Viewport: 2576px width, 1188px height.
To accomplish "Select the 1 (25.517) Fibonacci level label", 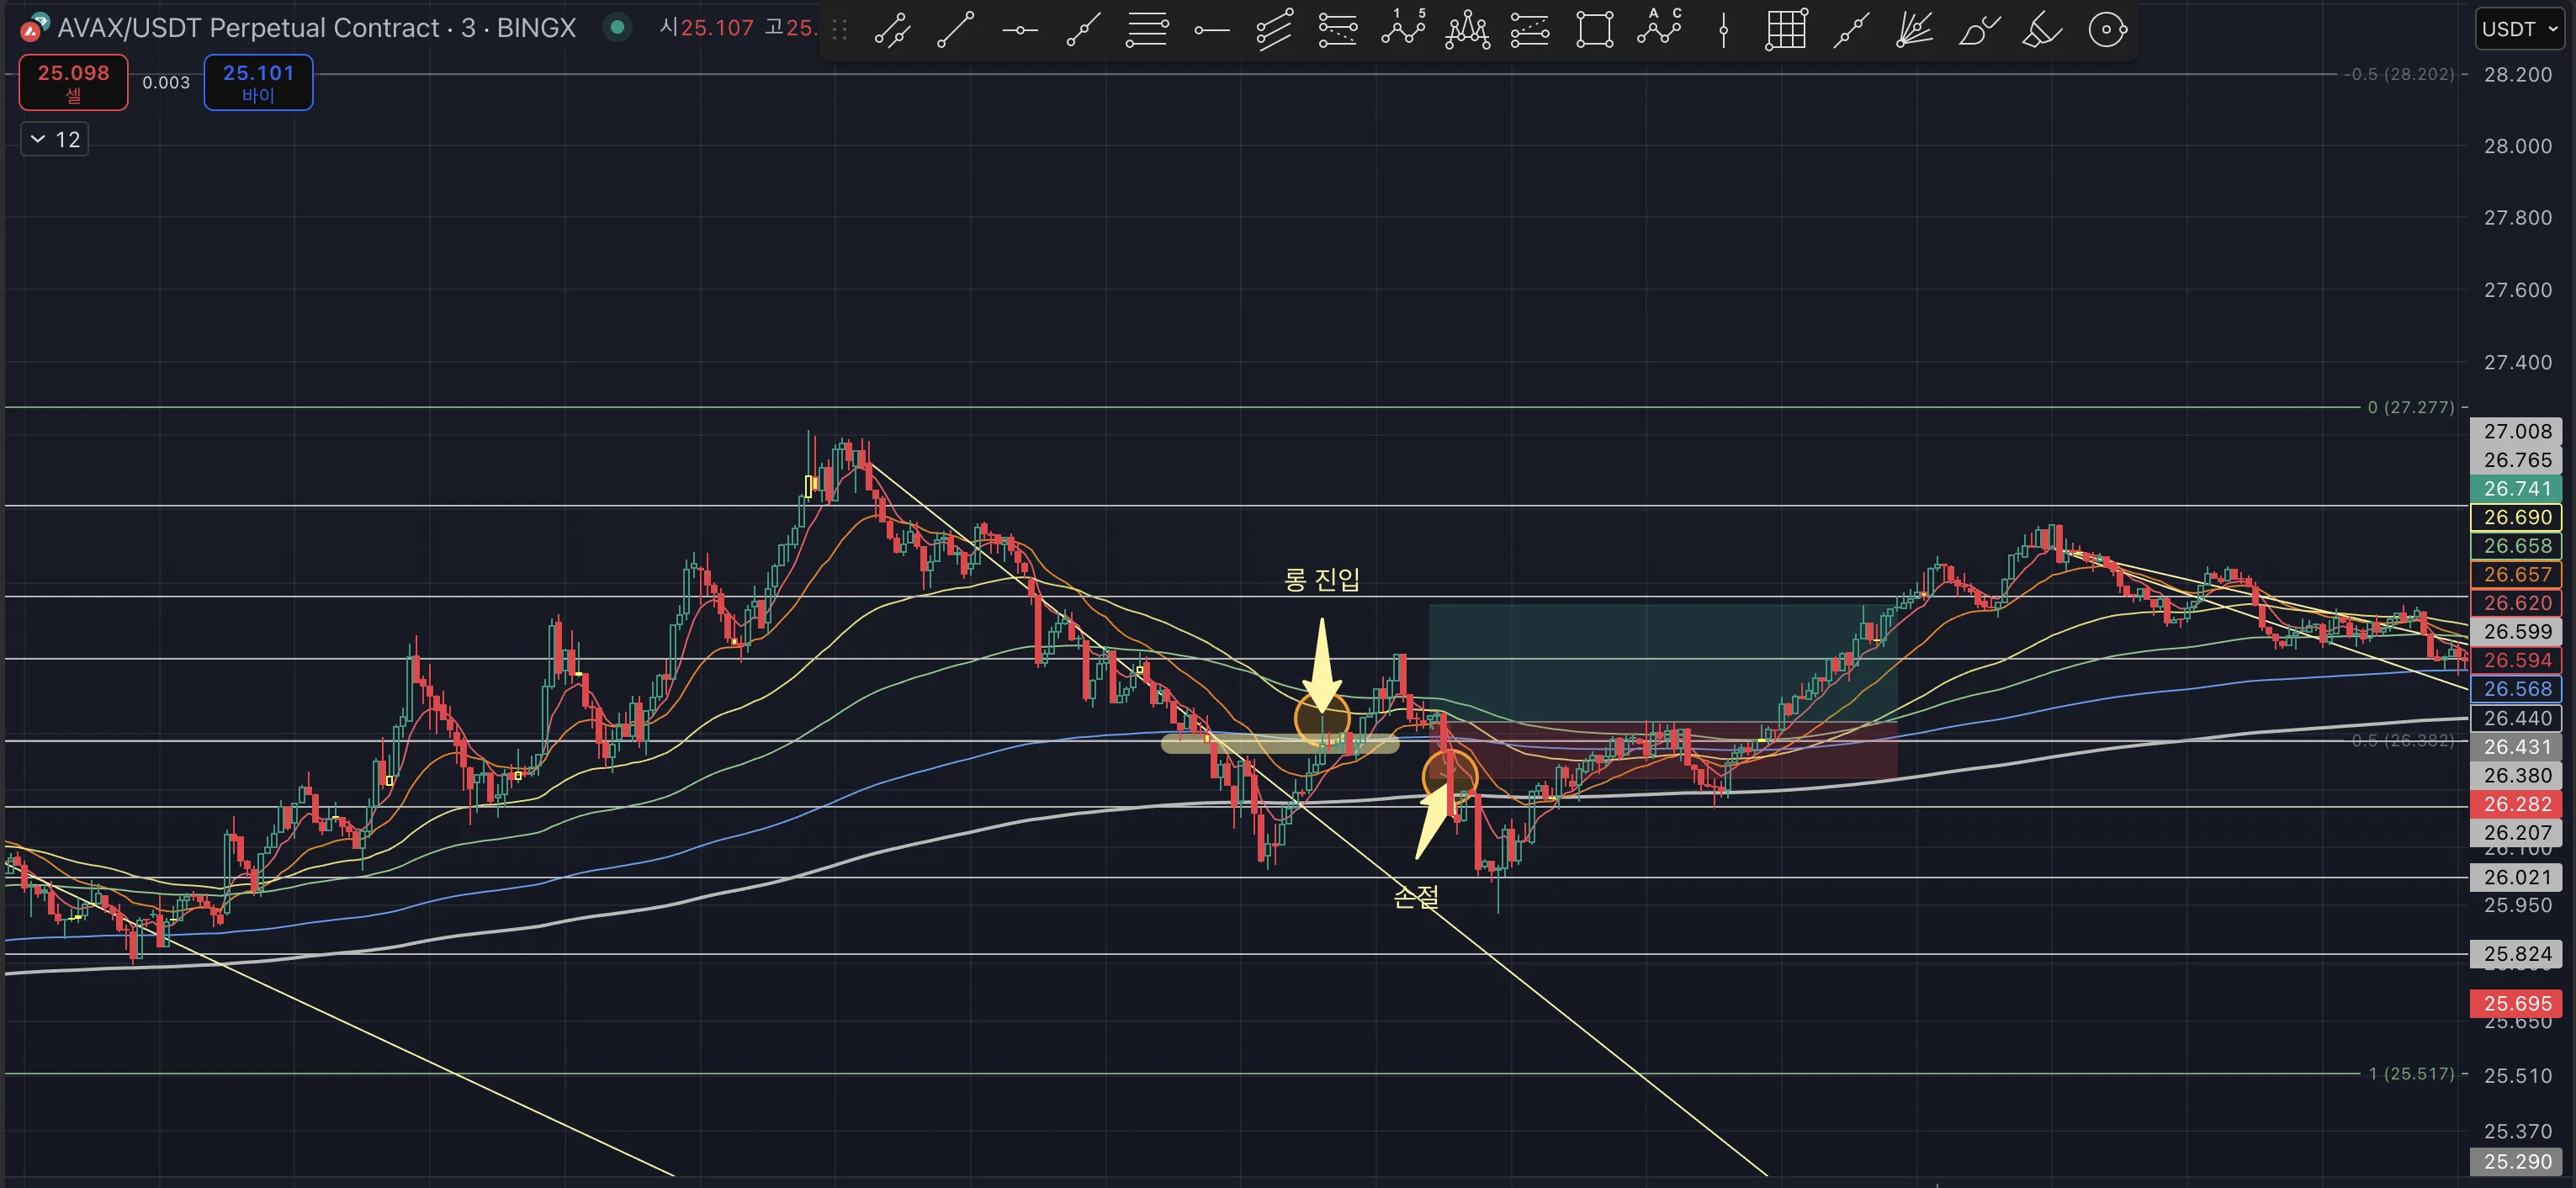I will pyautogui.click(x=2411, y=1073).
